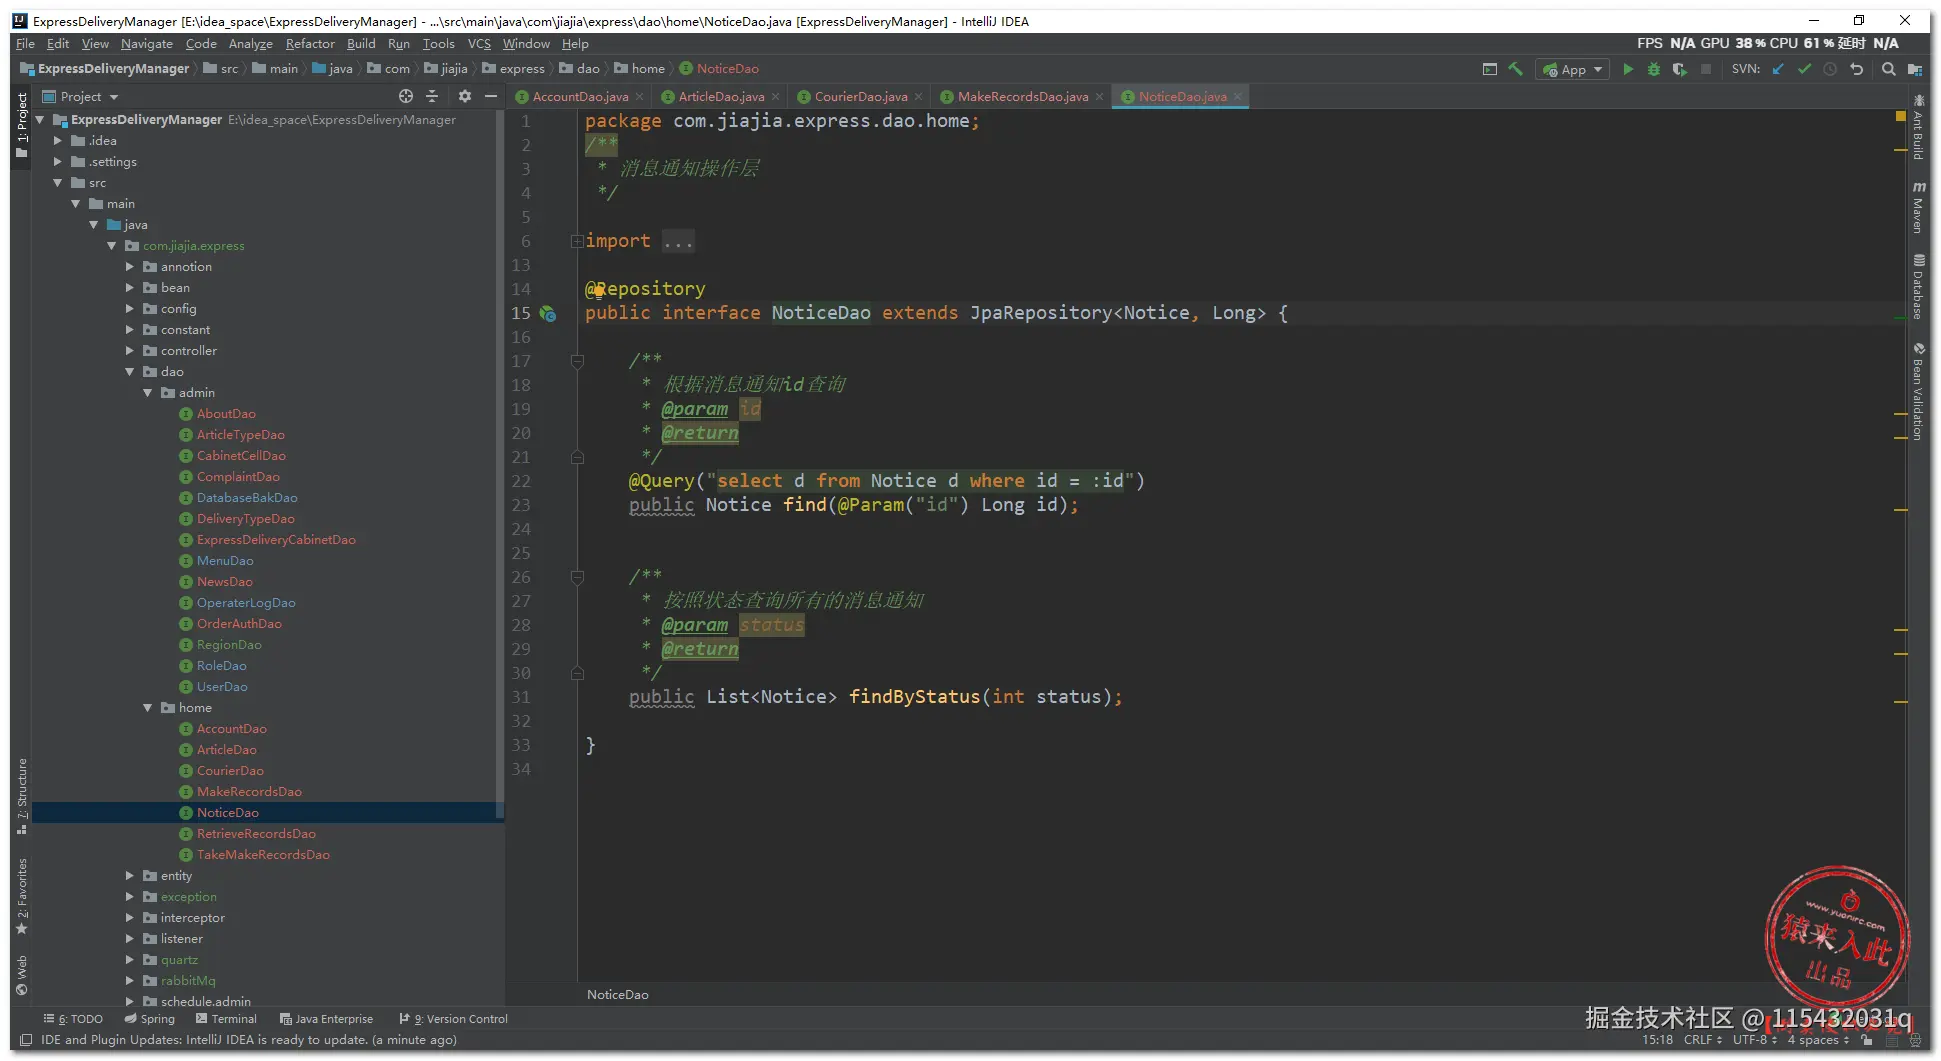Select ExpressDeliveryCabinetDao in the project tree
This screenshot has width=1941, height=1061.
[x=276, y=540]
